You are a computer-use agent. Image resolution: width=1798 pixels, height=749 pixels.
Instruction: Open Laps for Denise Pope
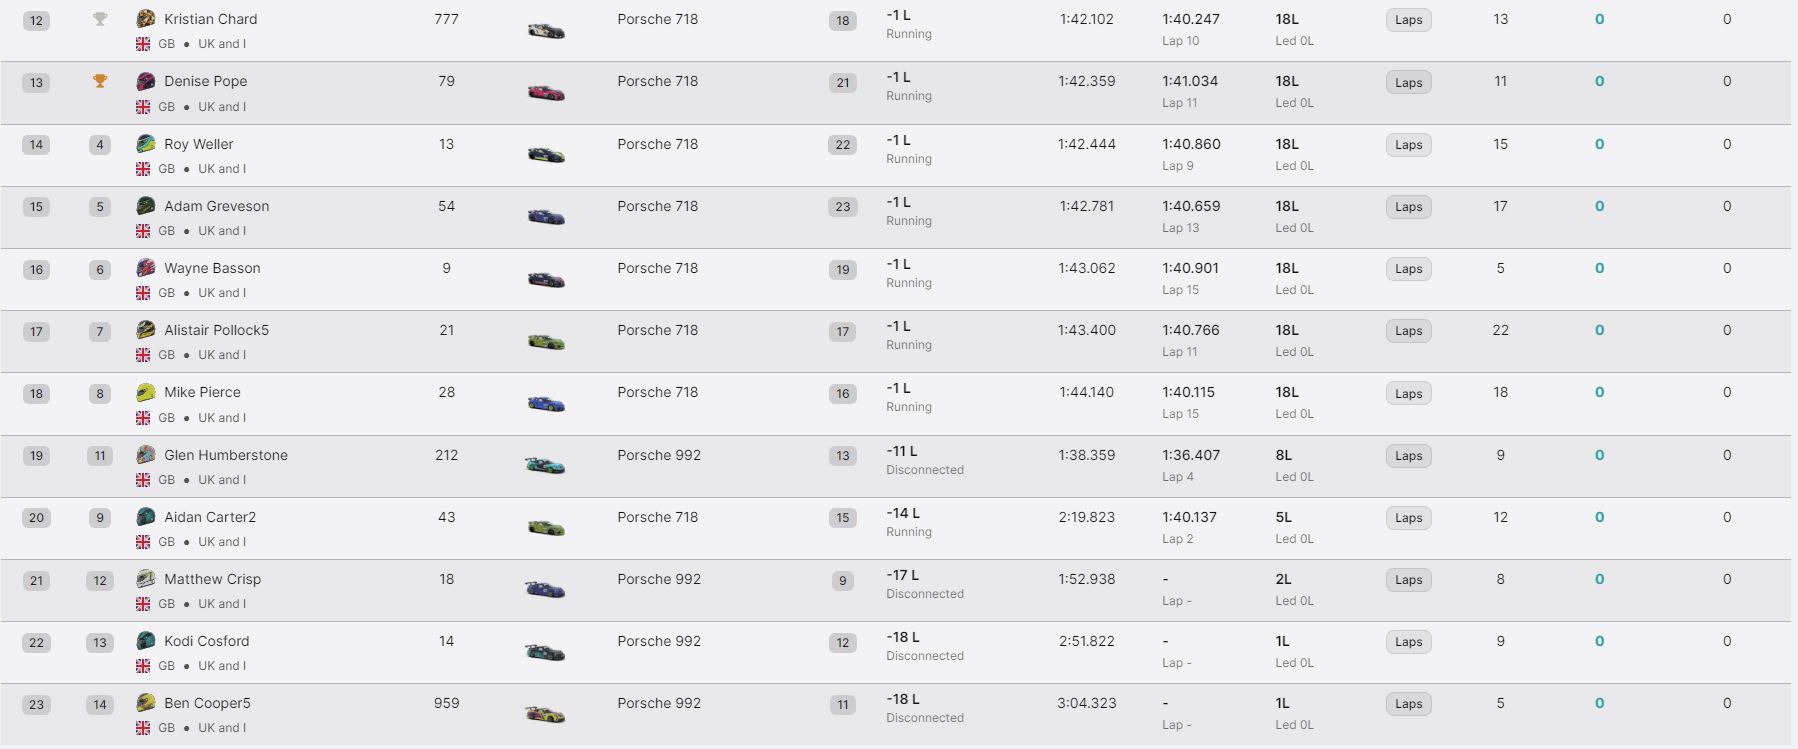click(x=1408, y=83)
